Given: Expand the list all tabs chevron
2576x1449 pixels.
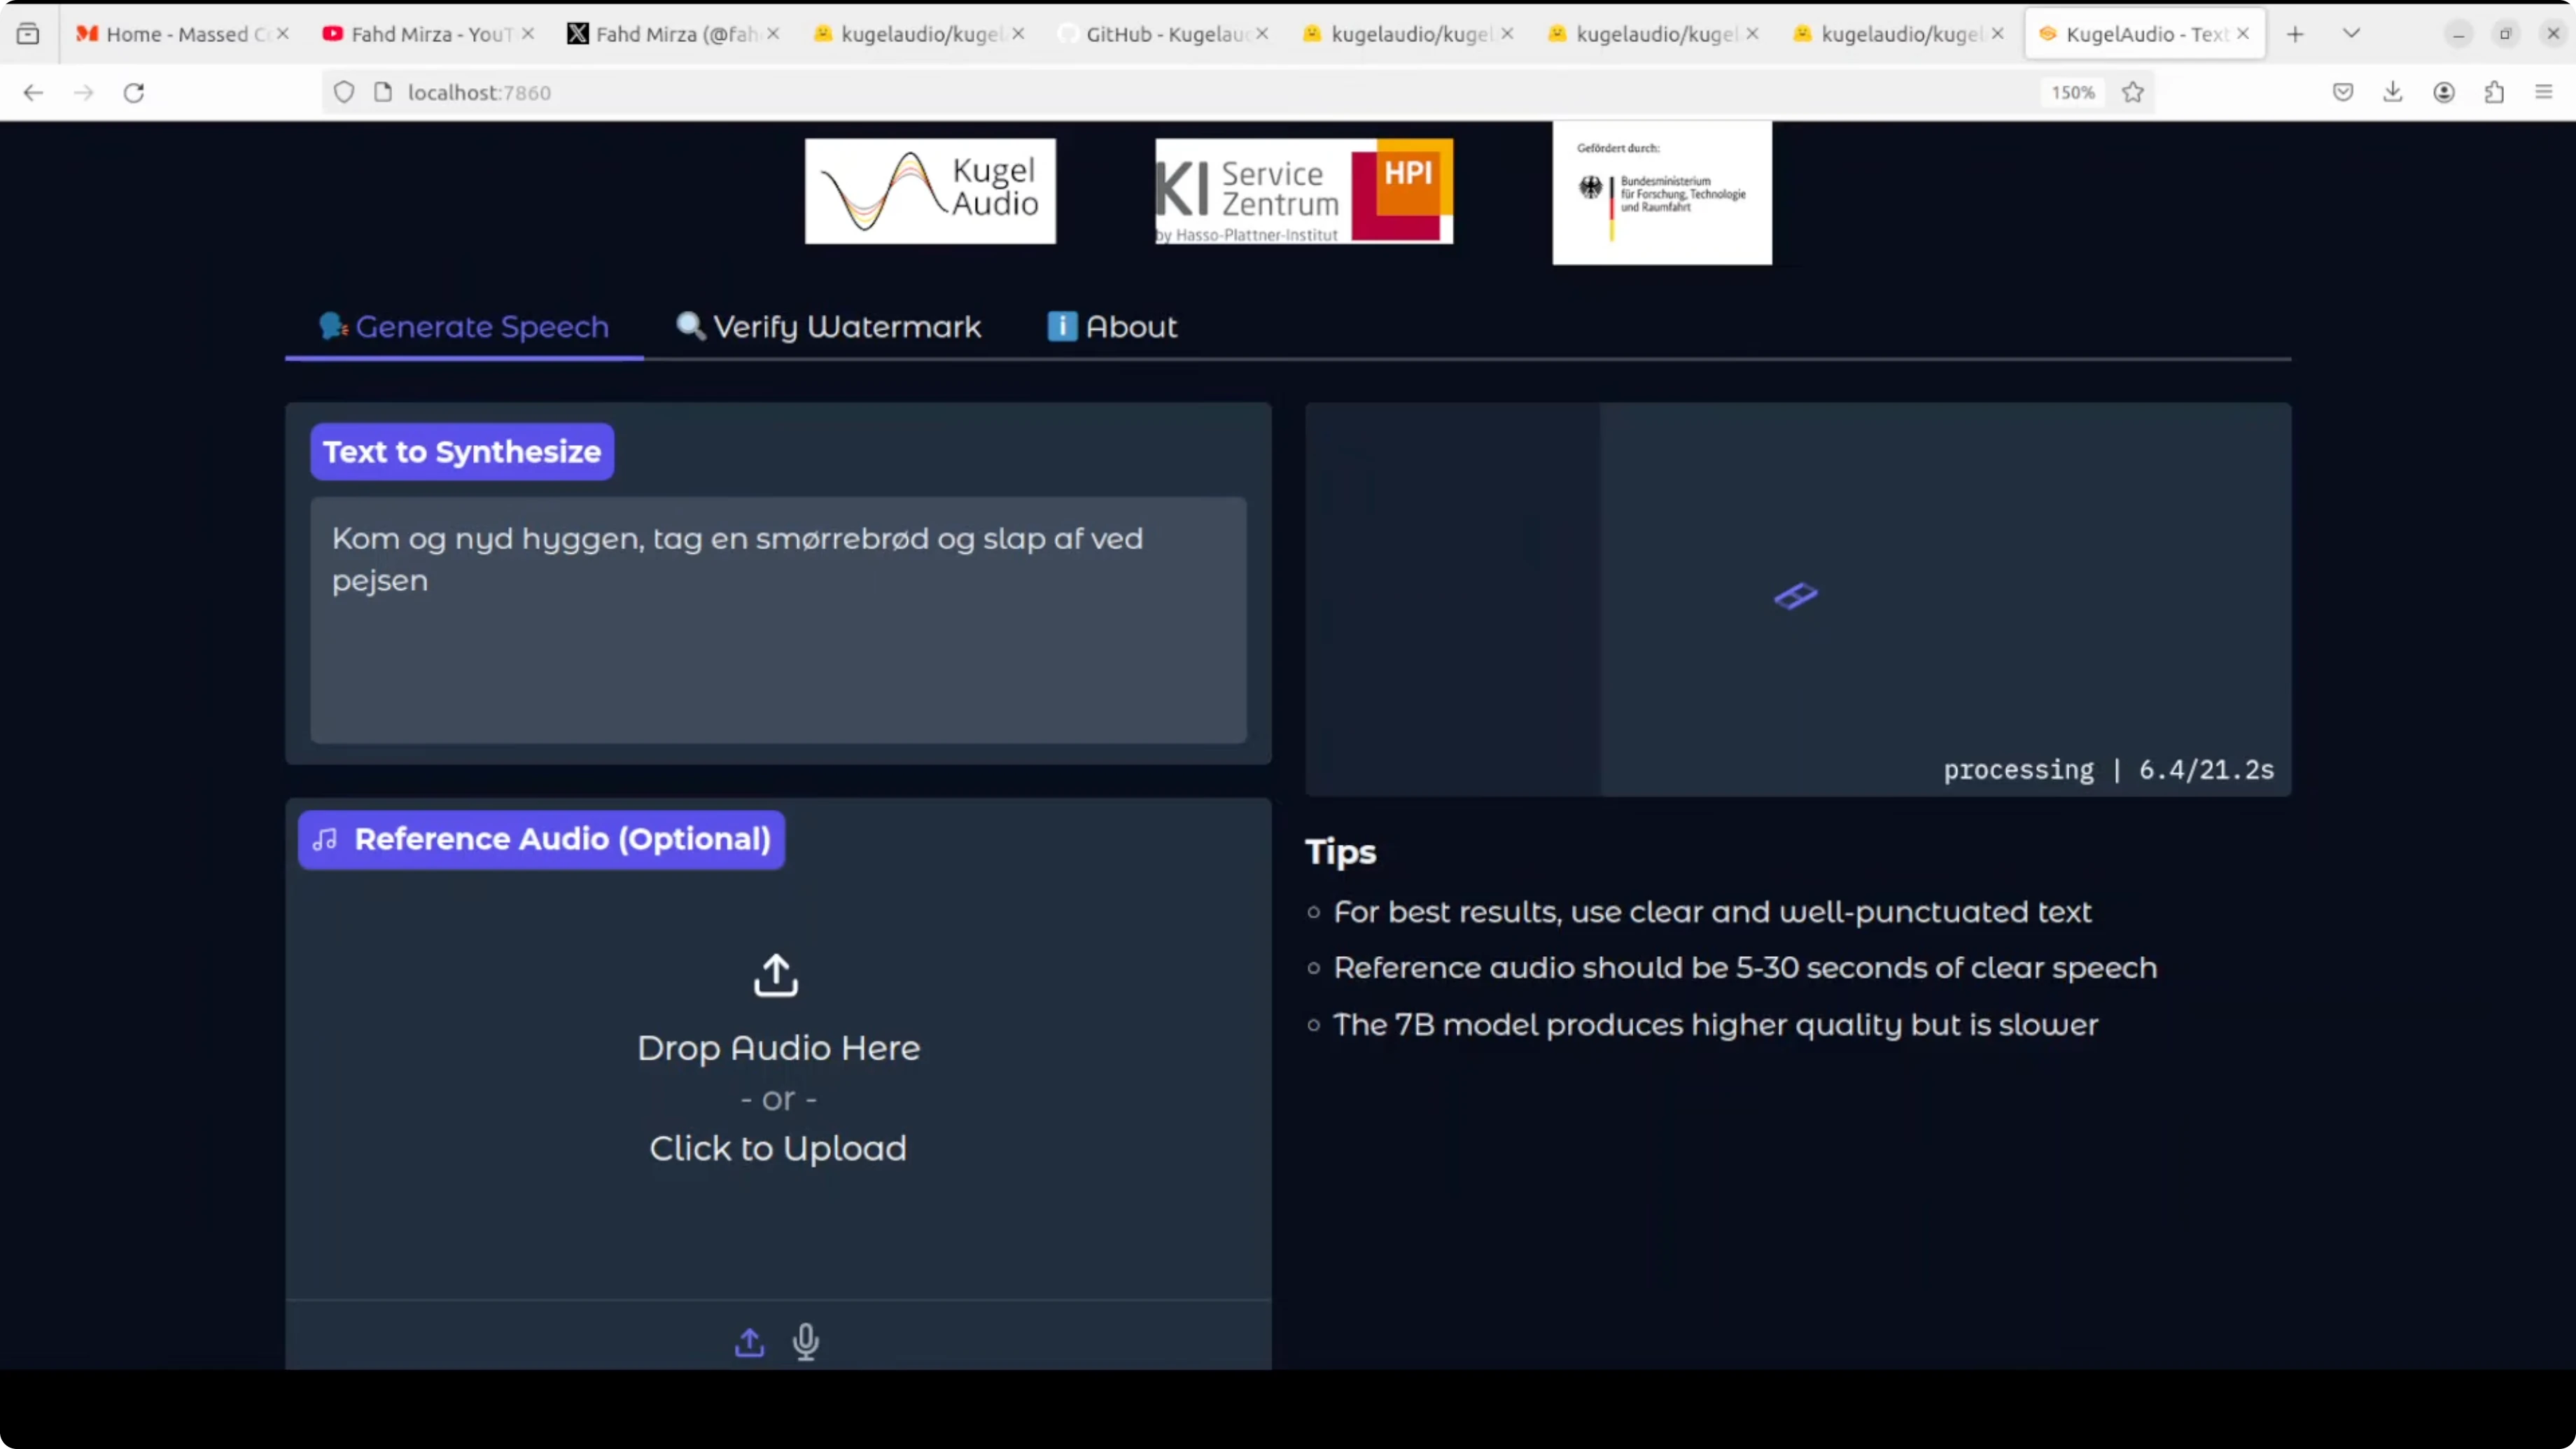Looking at the screenshot, I should (x=2351, y=33).
